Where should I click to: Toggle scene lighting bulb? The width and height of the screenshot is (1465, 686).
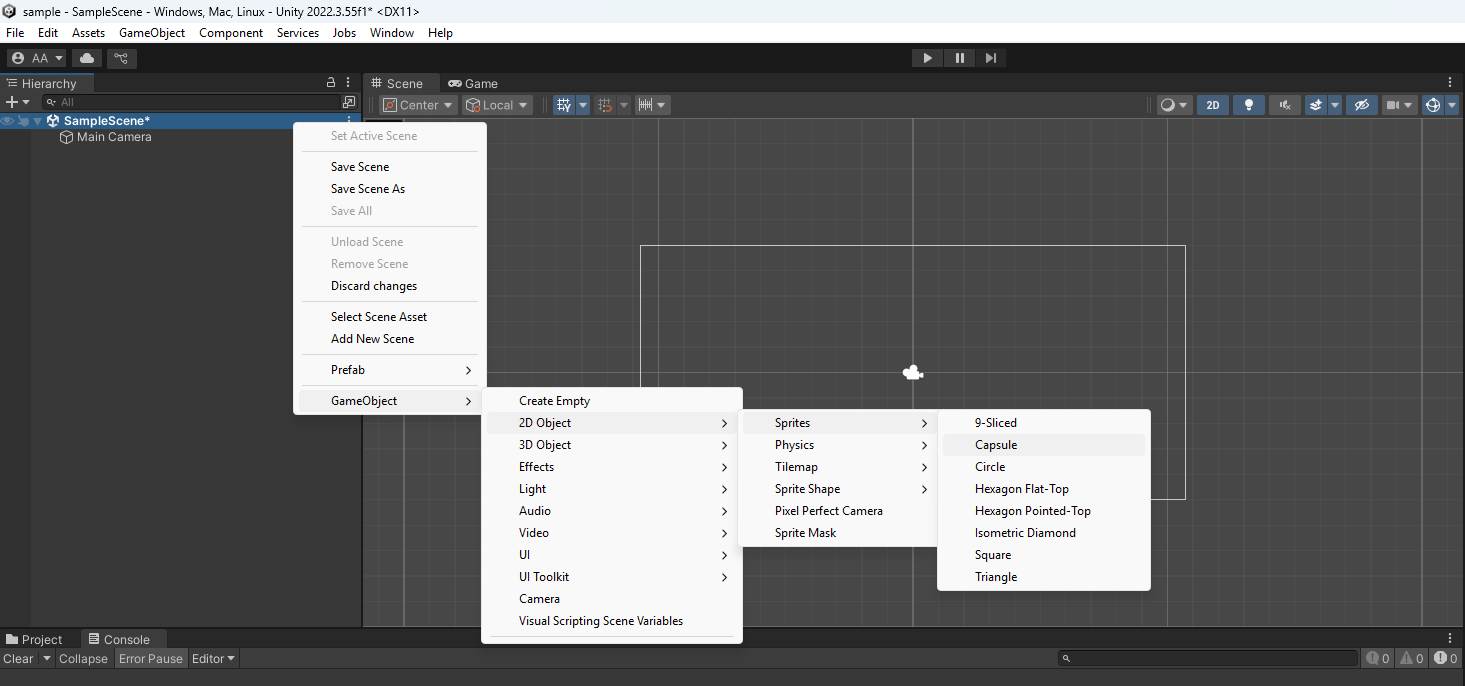point(1248,105)
